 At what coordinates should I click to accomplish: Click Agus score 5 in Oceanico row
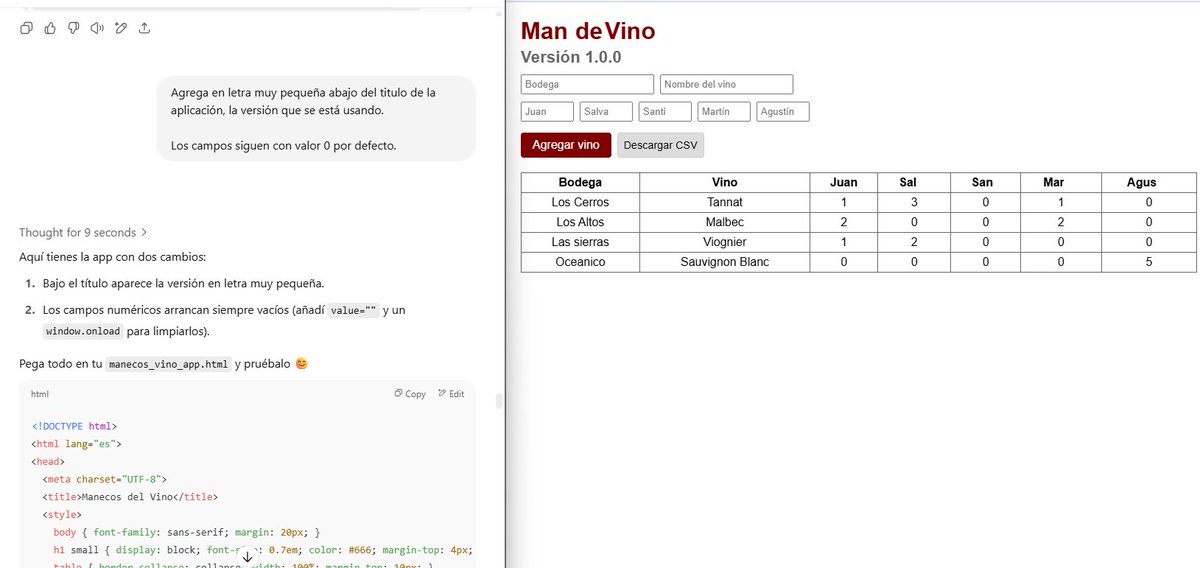click(x=1149, y=262)
